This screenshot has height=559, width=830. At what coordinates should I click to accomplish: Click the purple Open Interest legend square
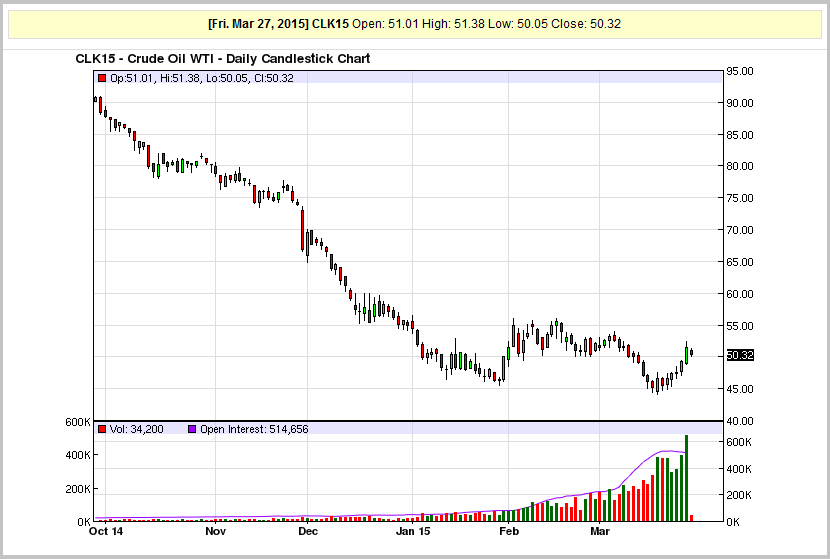pos(192,429)
